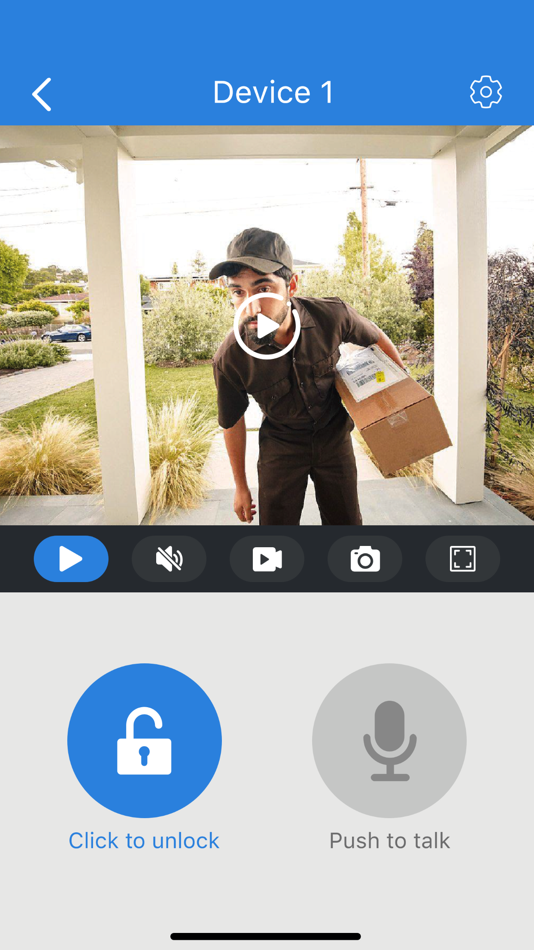Screen dimensions: 534x950
Task: Tap the blue unlock padlock button
Action: [x=144, y=740]
